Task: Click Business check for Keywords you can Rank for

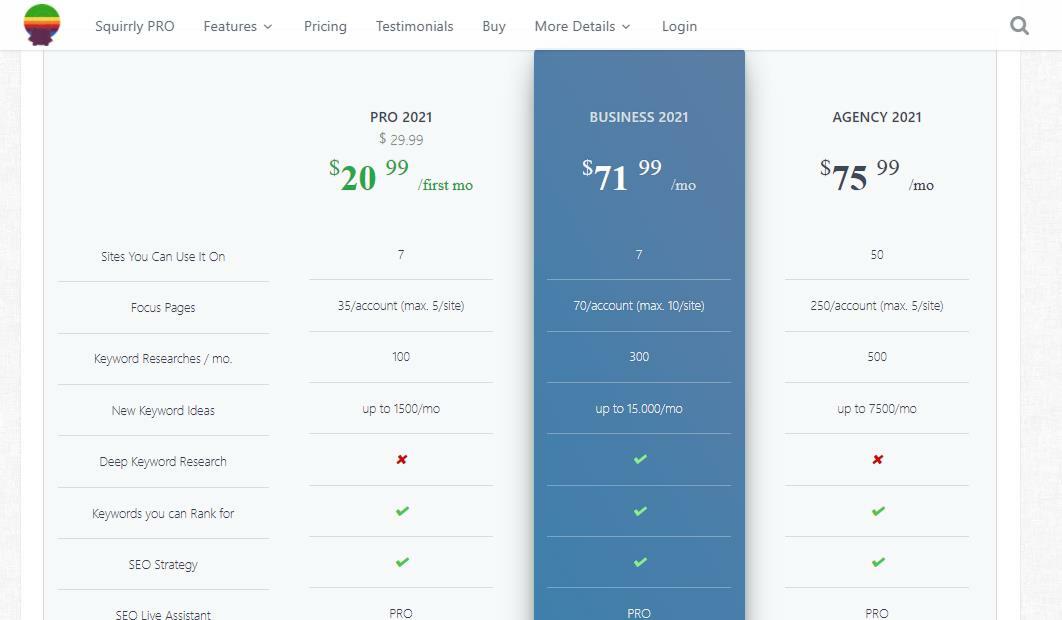Action: tap(639, 511)
